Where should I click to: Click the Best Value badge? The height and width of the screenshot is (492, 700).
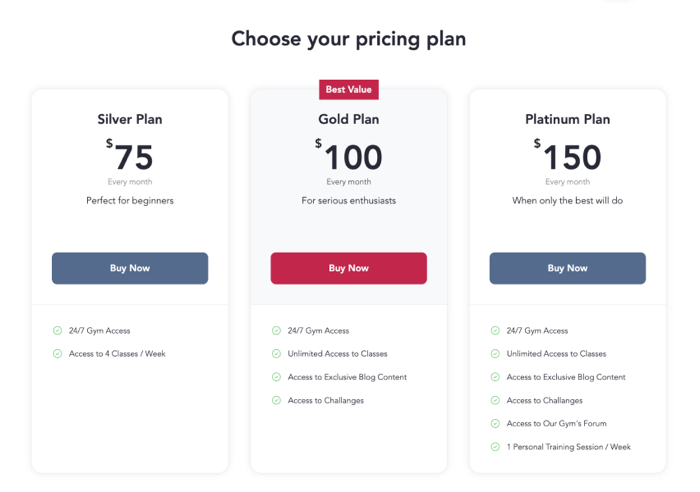click(x=348, y=89)
